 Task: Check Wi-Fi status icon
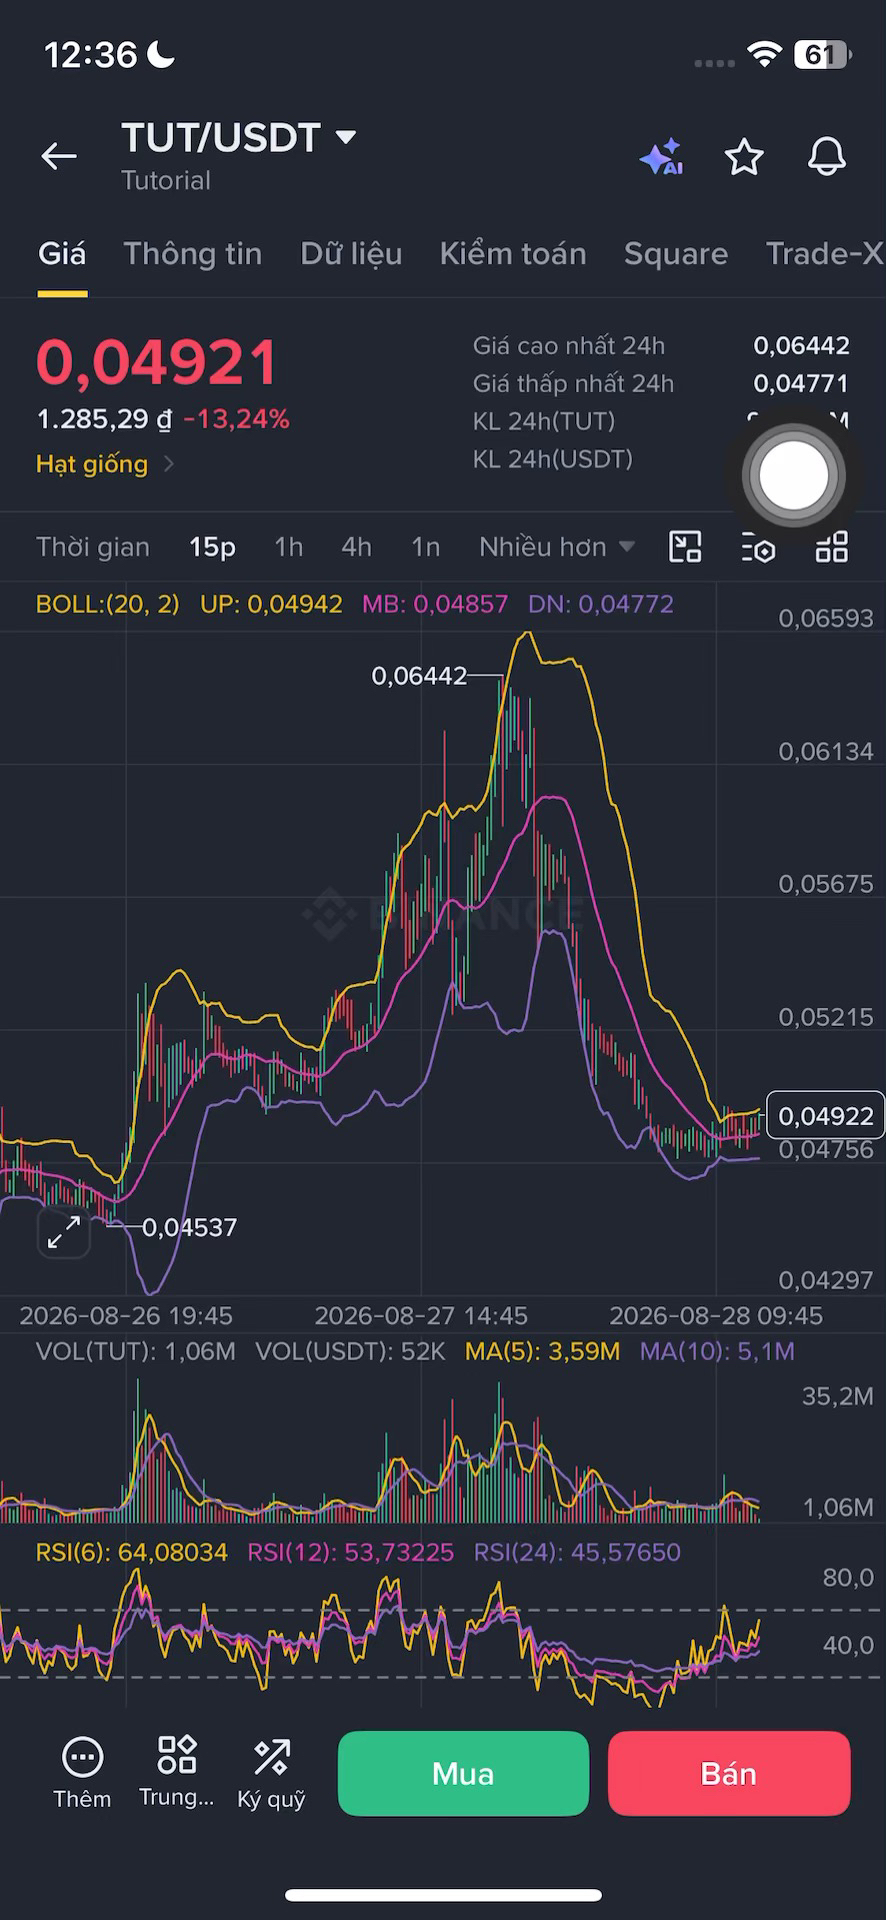764,54
